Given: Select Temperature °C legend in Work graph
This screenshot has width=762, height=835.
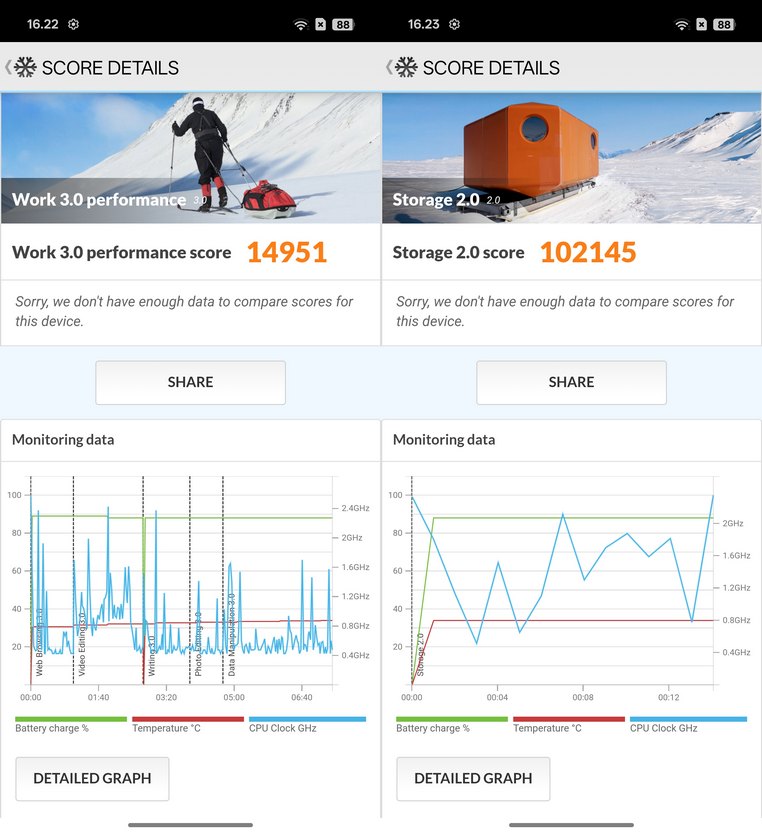Looking at the screenshot, I should [x=188, y=725].
